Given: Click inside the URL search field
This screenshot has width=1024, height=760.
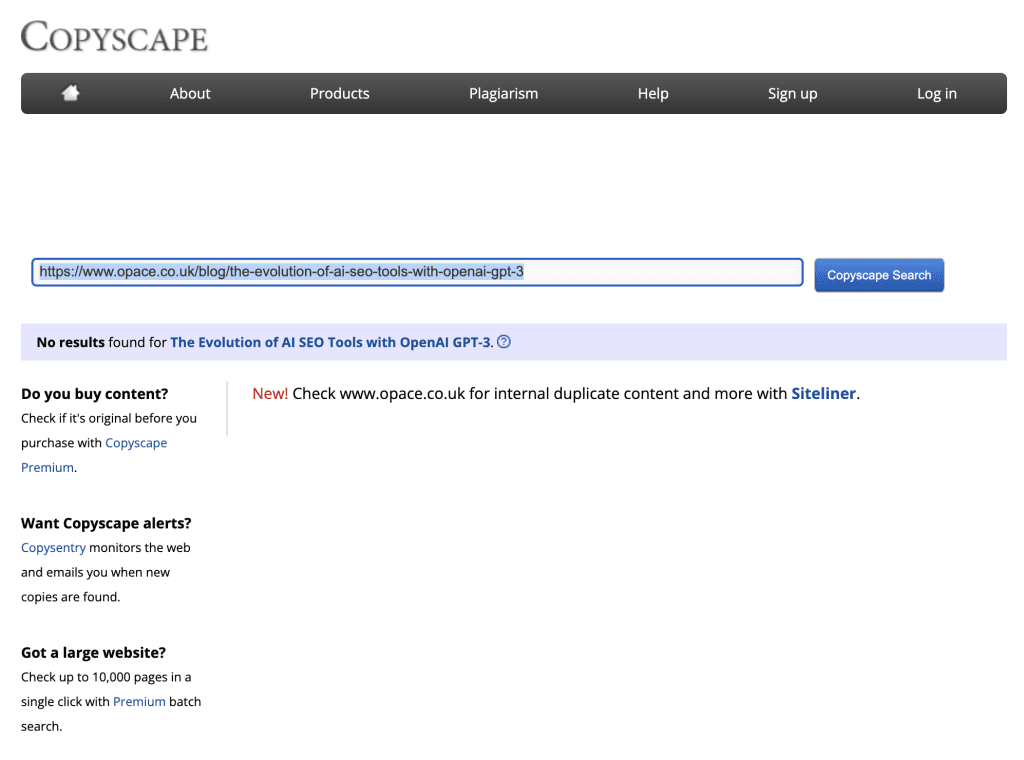Looking at the screenshot, I should tap(417, 271).
